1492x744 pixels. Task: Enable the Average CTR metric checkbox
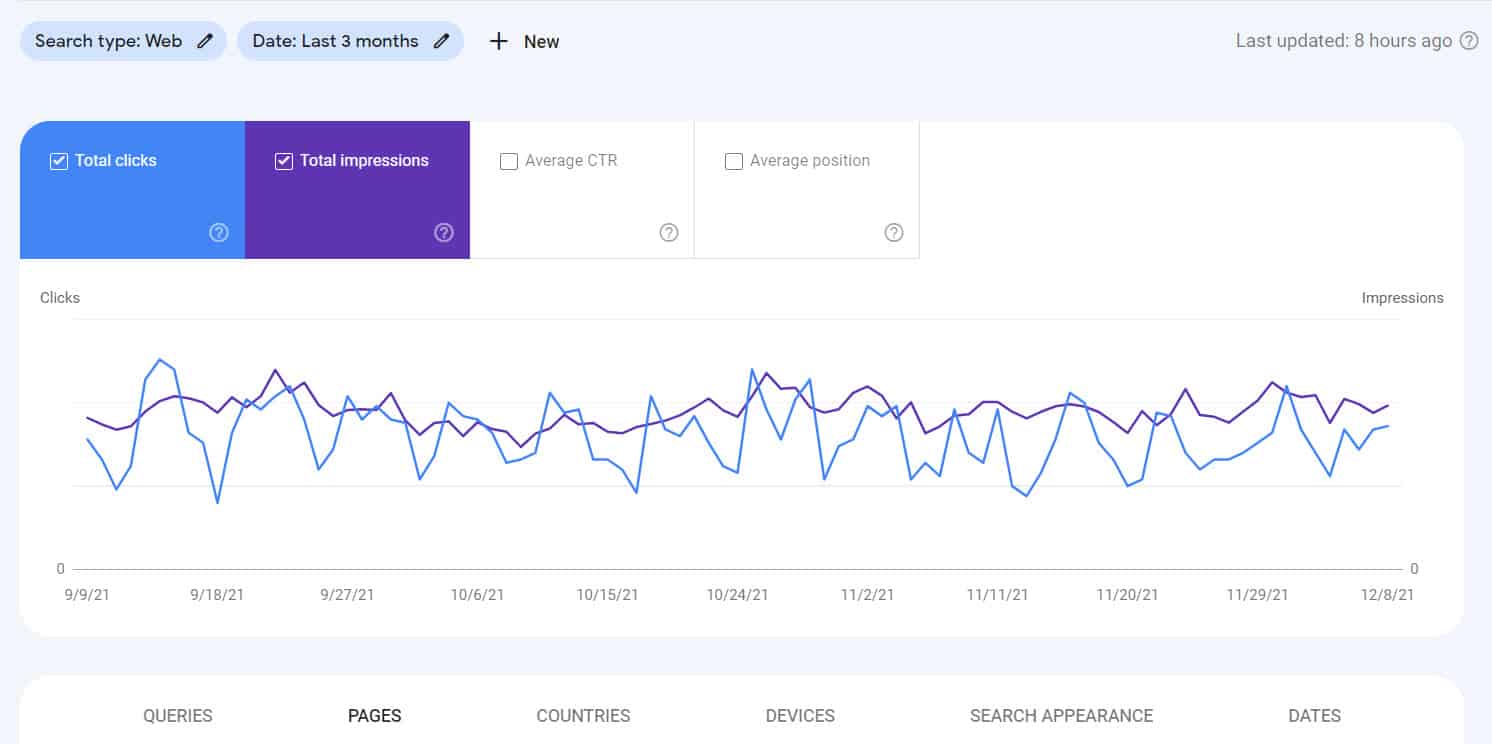tap(509, 160)
